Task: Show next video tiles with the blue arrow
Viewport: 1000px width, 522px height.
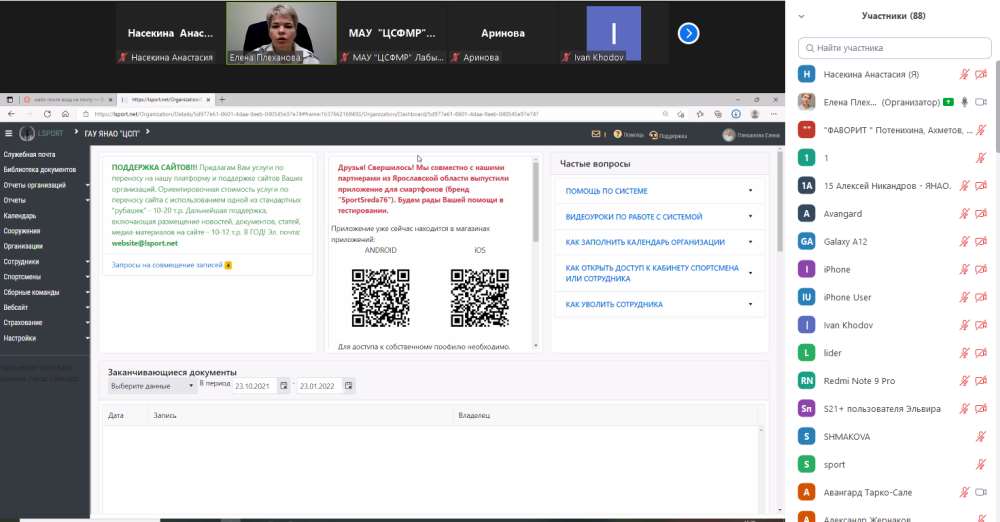Action: 688,33
